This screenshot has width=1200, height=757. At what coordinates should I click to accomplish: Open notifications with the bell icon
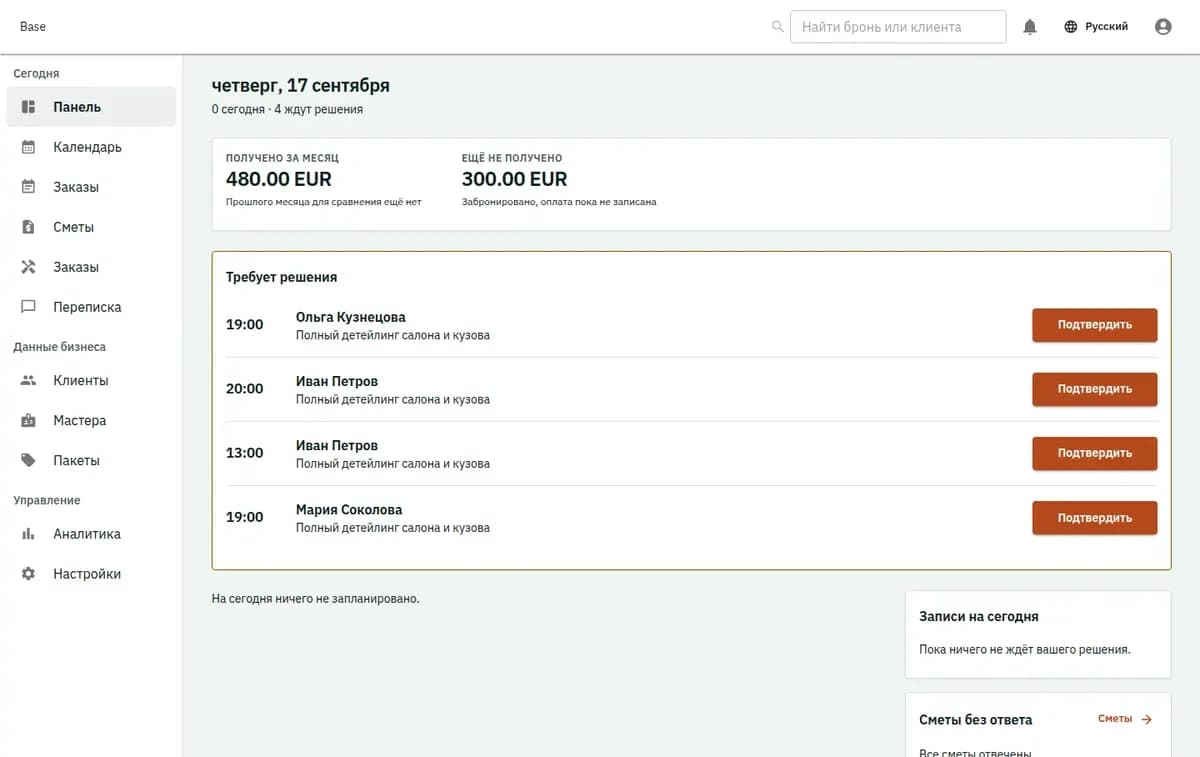1030,27
